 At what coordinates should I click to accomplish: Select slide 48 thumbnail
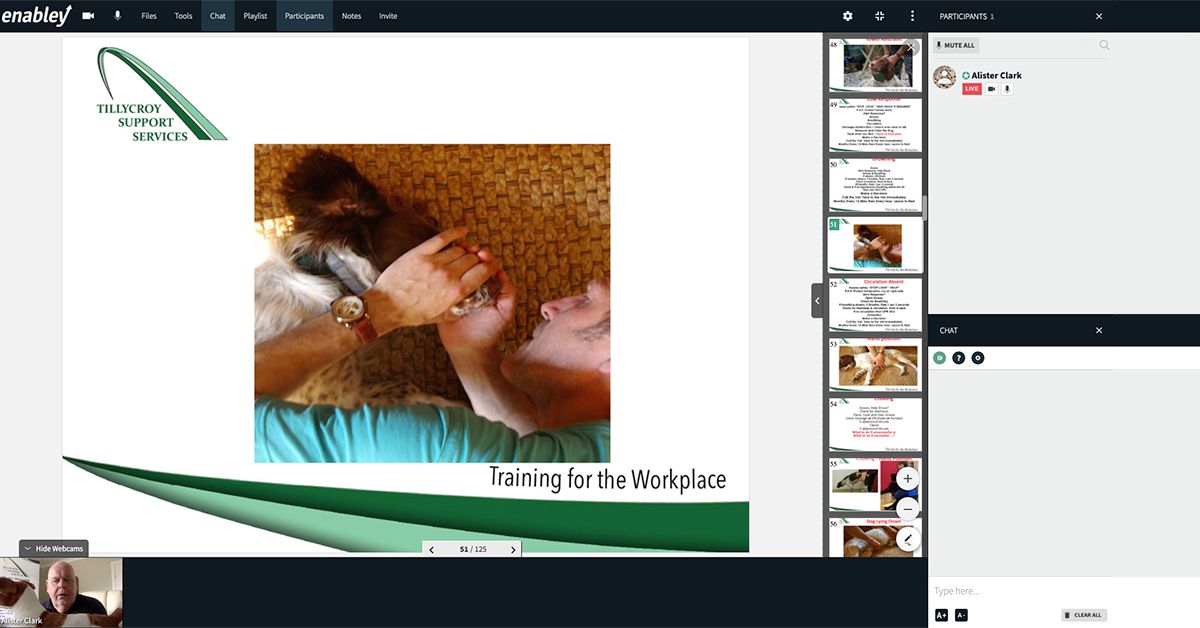pos(875,64)
